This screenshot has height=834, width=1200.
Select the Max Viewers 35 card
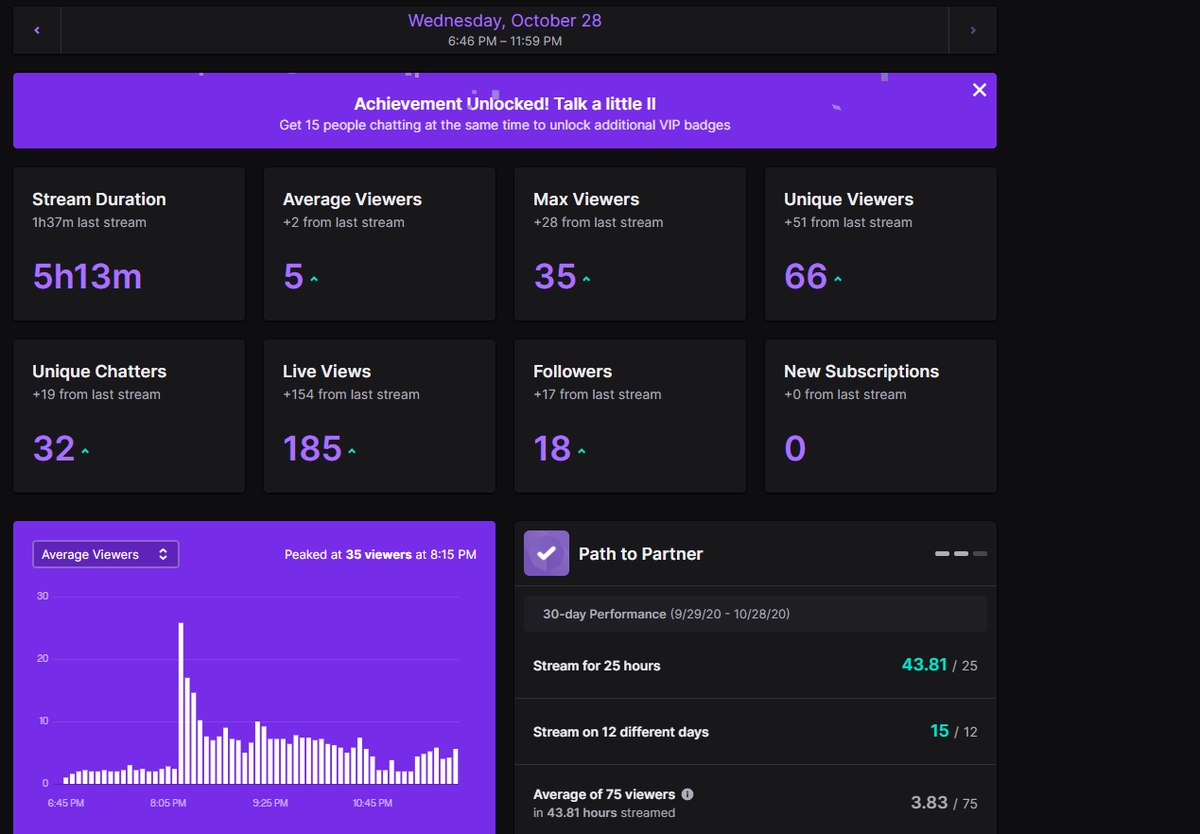click(x=630, y=244)
